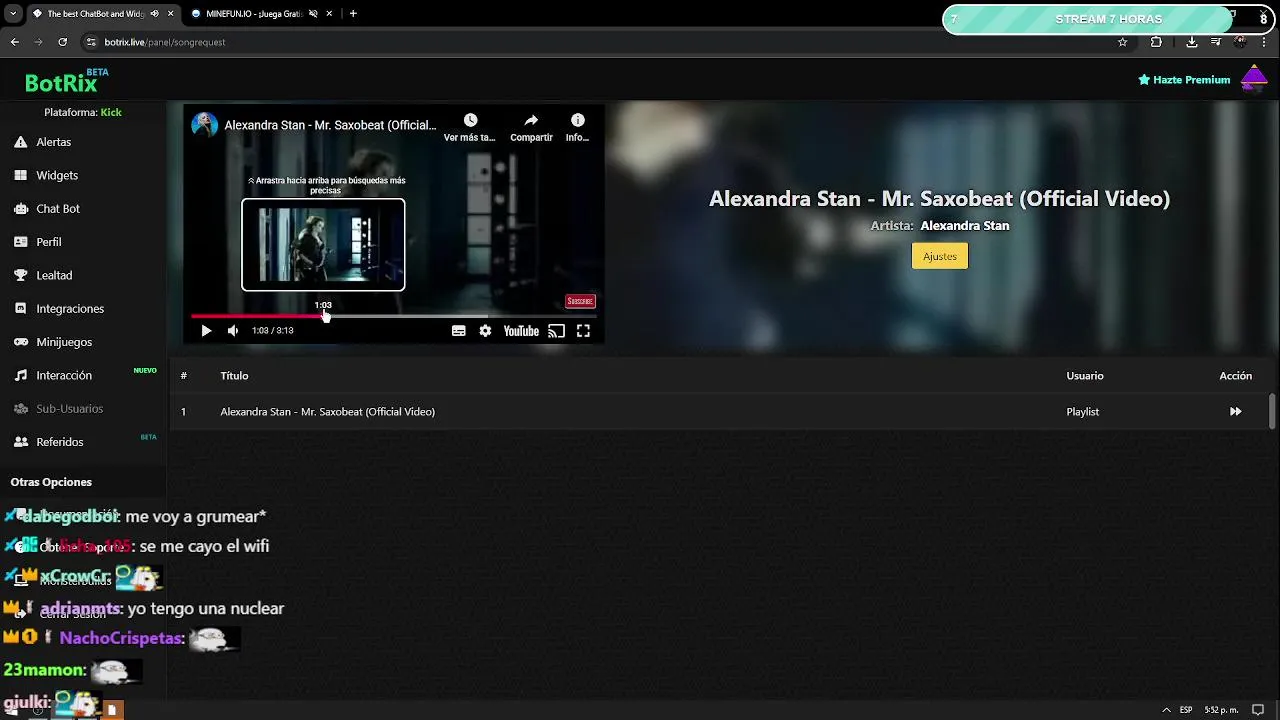Click the BotRix logo

[x=62, y=83]
